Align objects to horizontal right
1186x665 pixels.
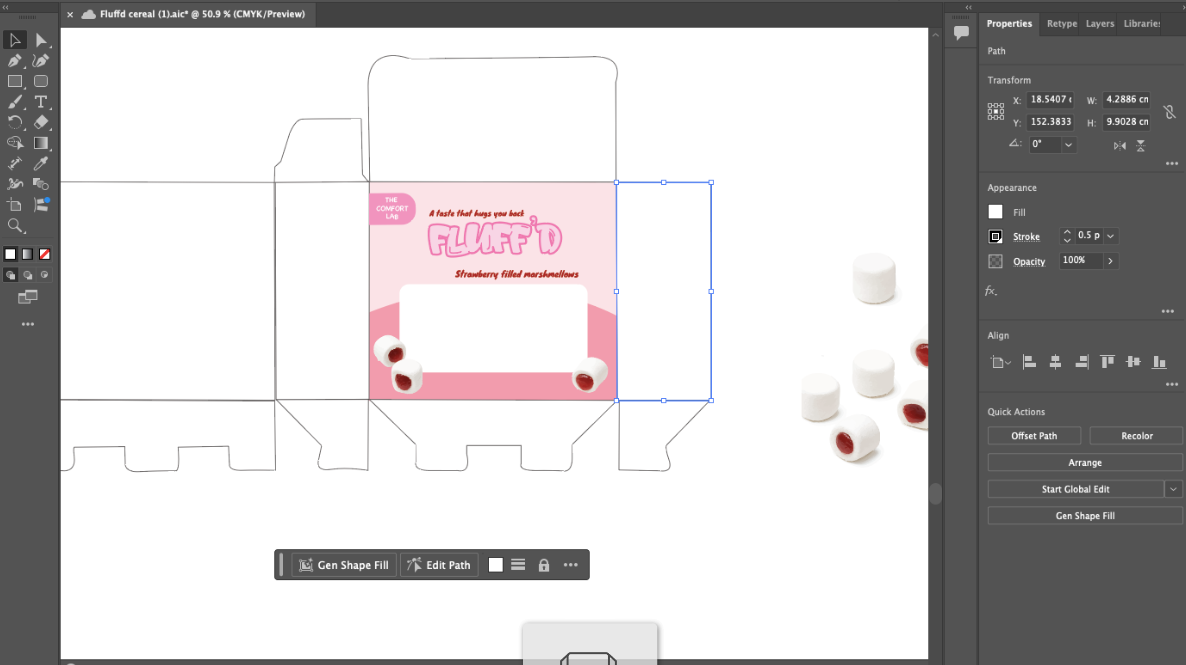coord(1082,362)
